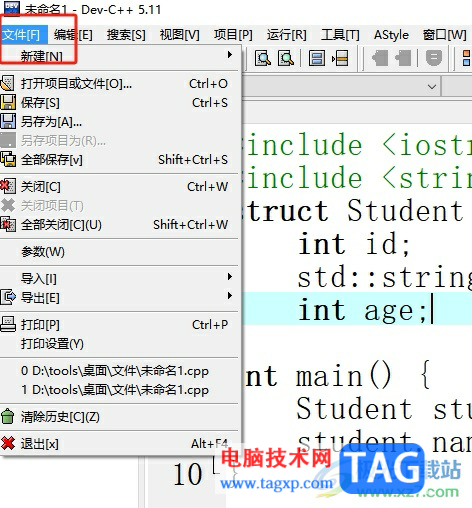This screenshot has height=508, width=472.
Task: Click the export icon beside 导出[E]
Action: [x=8, y=297]
